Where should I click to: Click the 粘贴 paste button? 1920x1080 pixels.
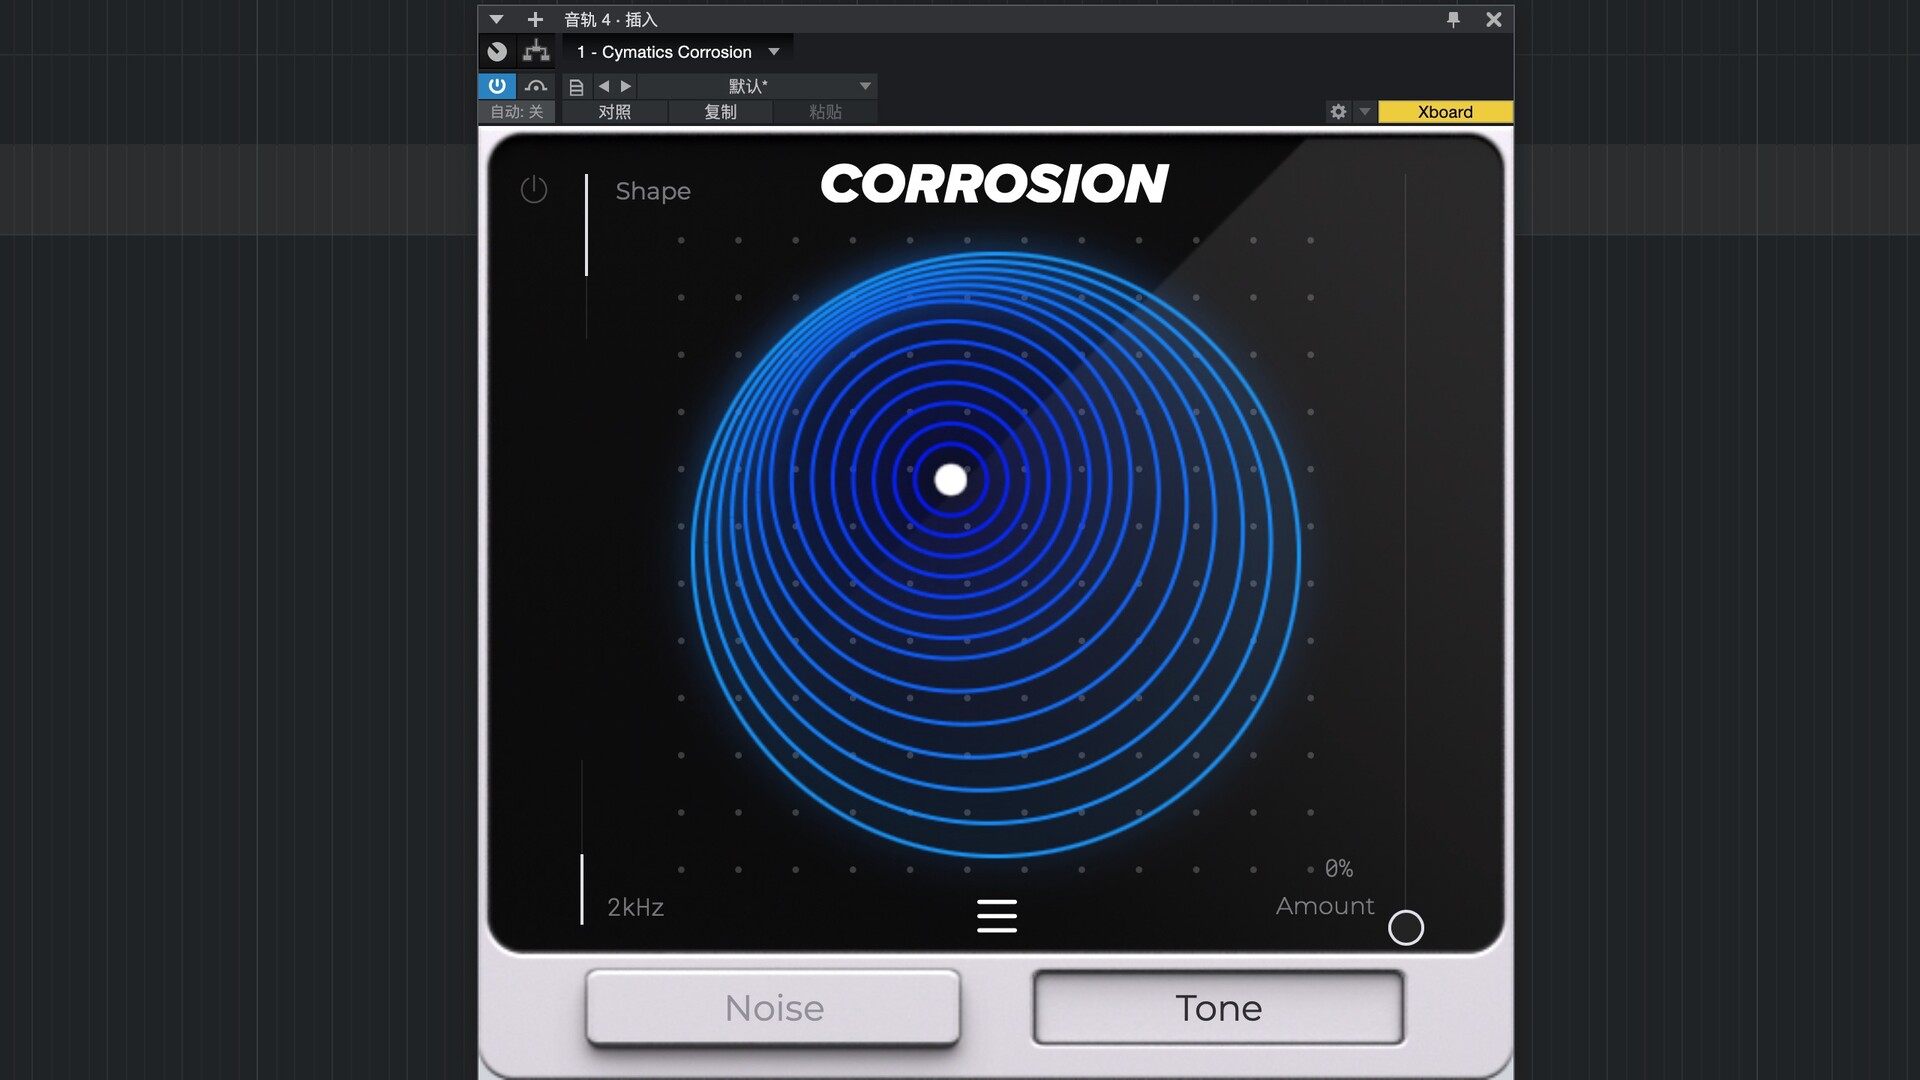pos(825,112)
